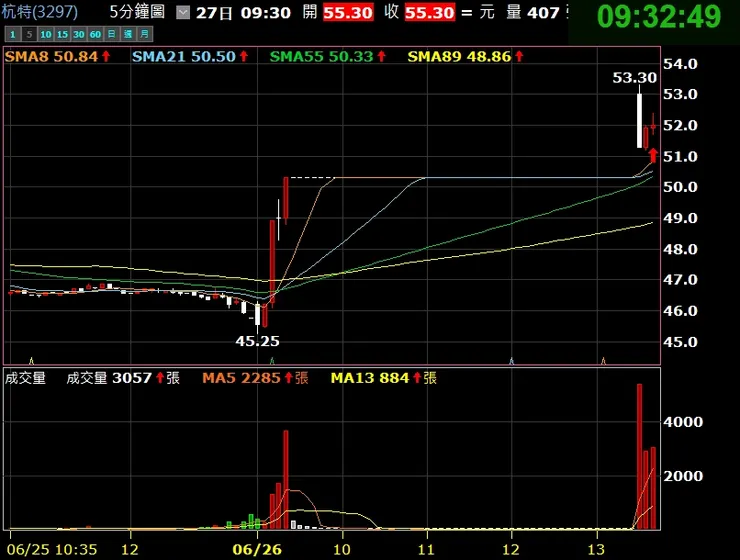Click the green marker below 06/26 candles
This screenshot has width=740, height=560.
pyautogui.click(x=272, y=361)
